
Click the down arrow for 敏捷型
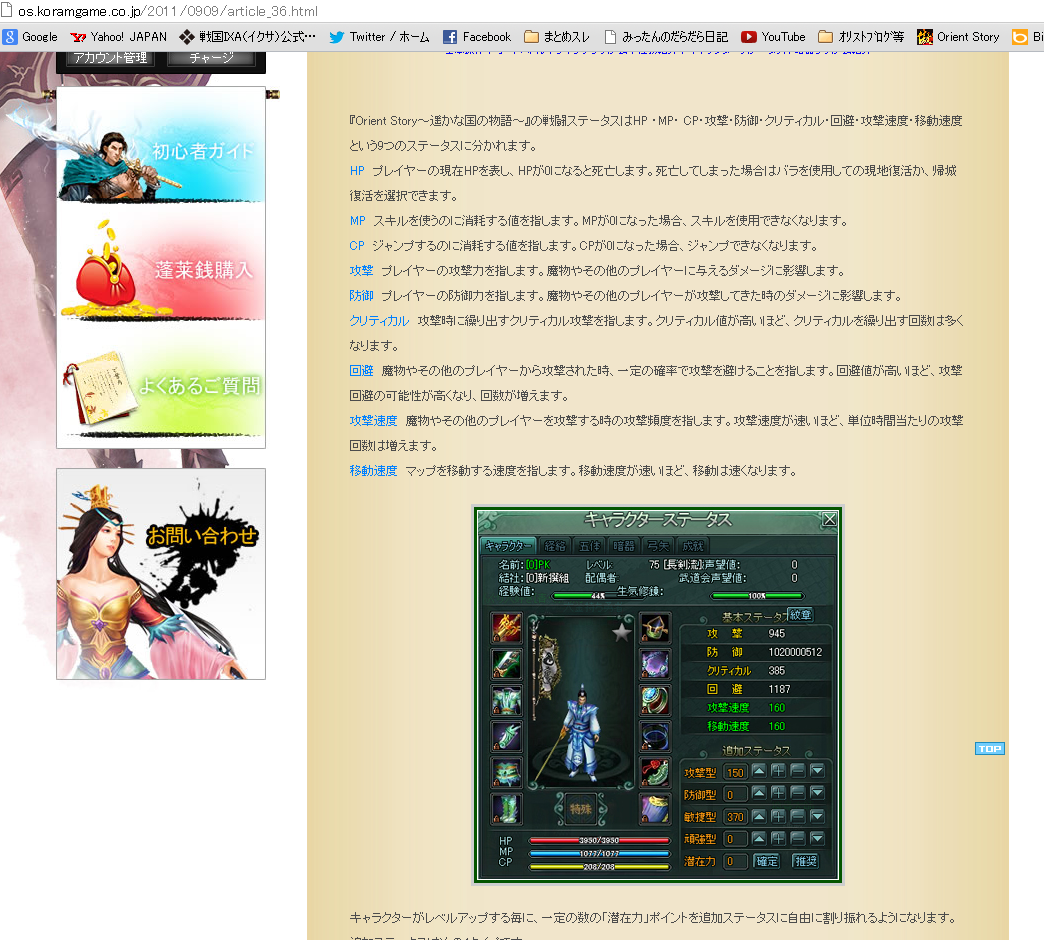click(817, 816)
